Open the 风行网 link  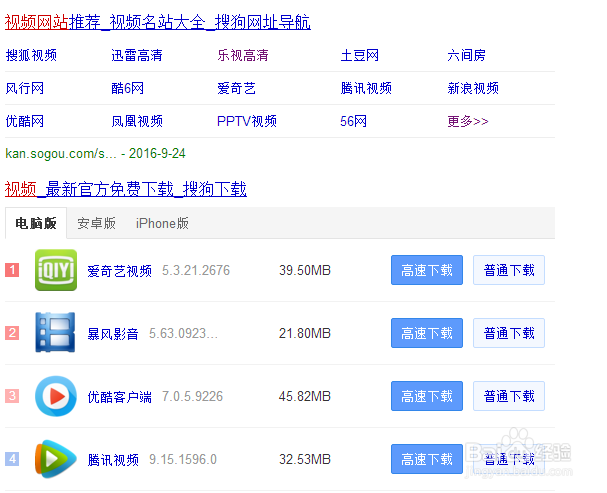pyautogui.click(x=24, y=88)
